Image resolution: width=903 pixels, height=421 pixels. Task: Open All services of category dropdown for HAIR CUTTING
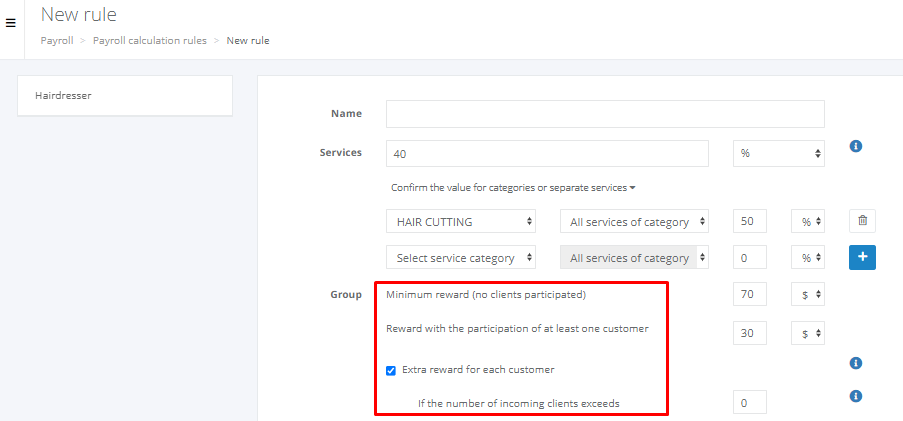click(634, 222)
